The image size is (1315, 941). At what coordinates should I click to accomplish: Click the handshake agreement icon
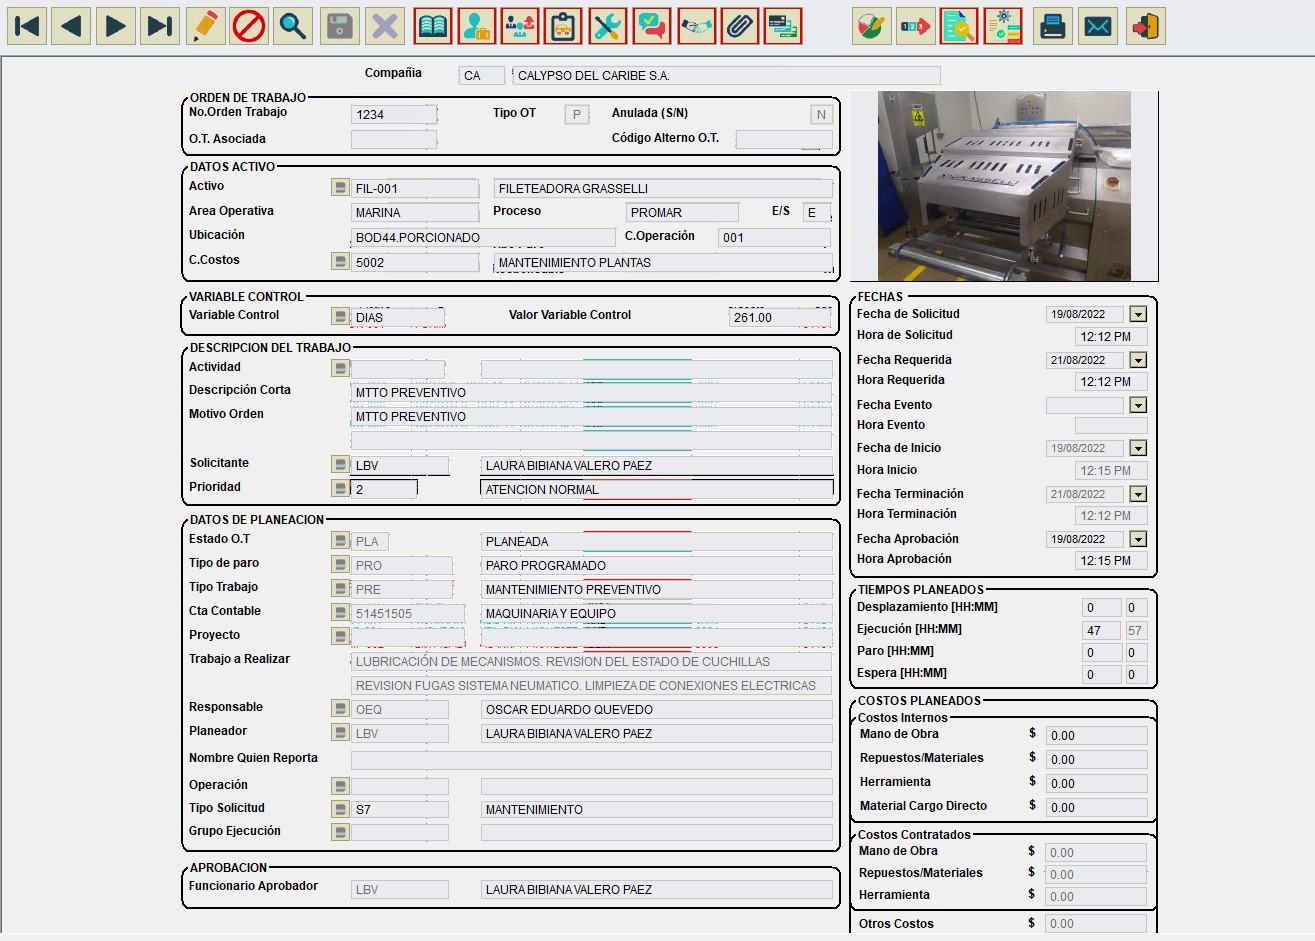[x=697, y=26]
